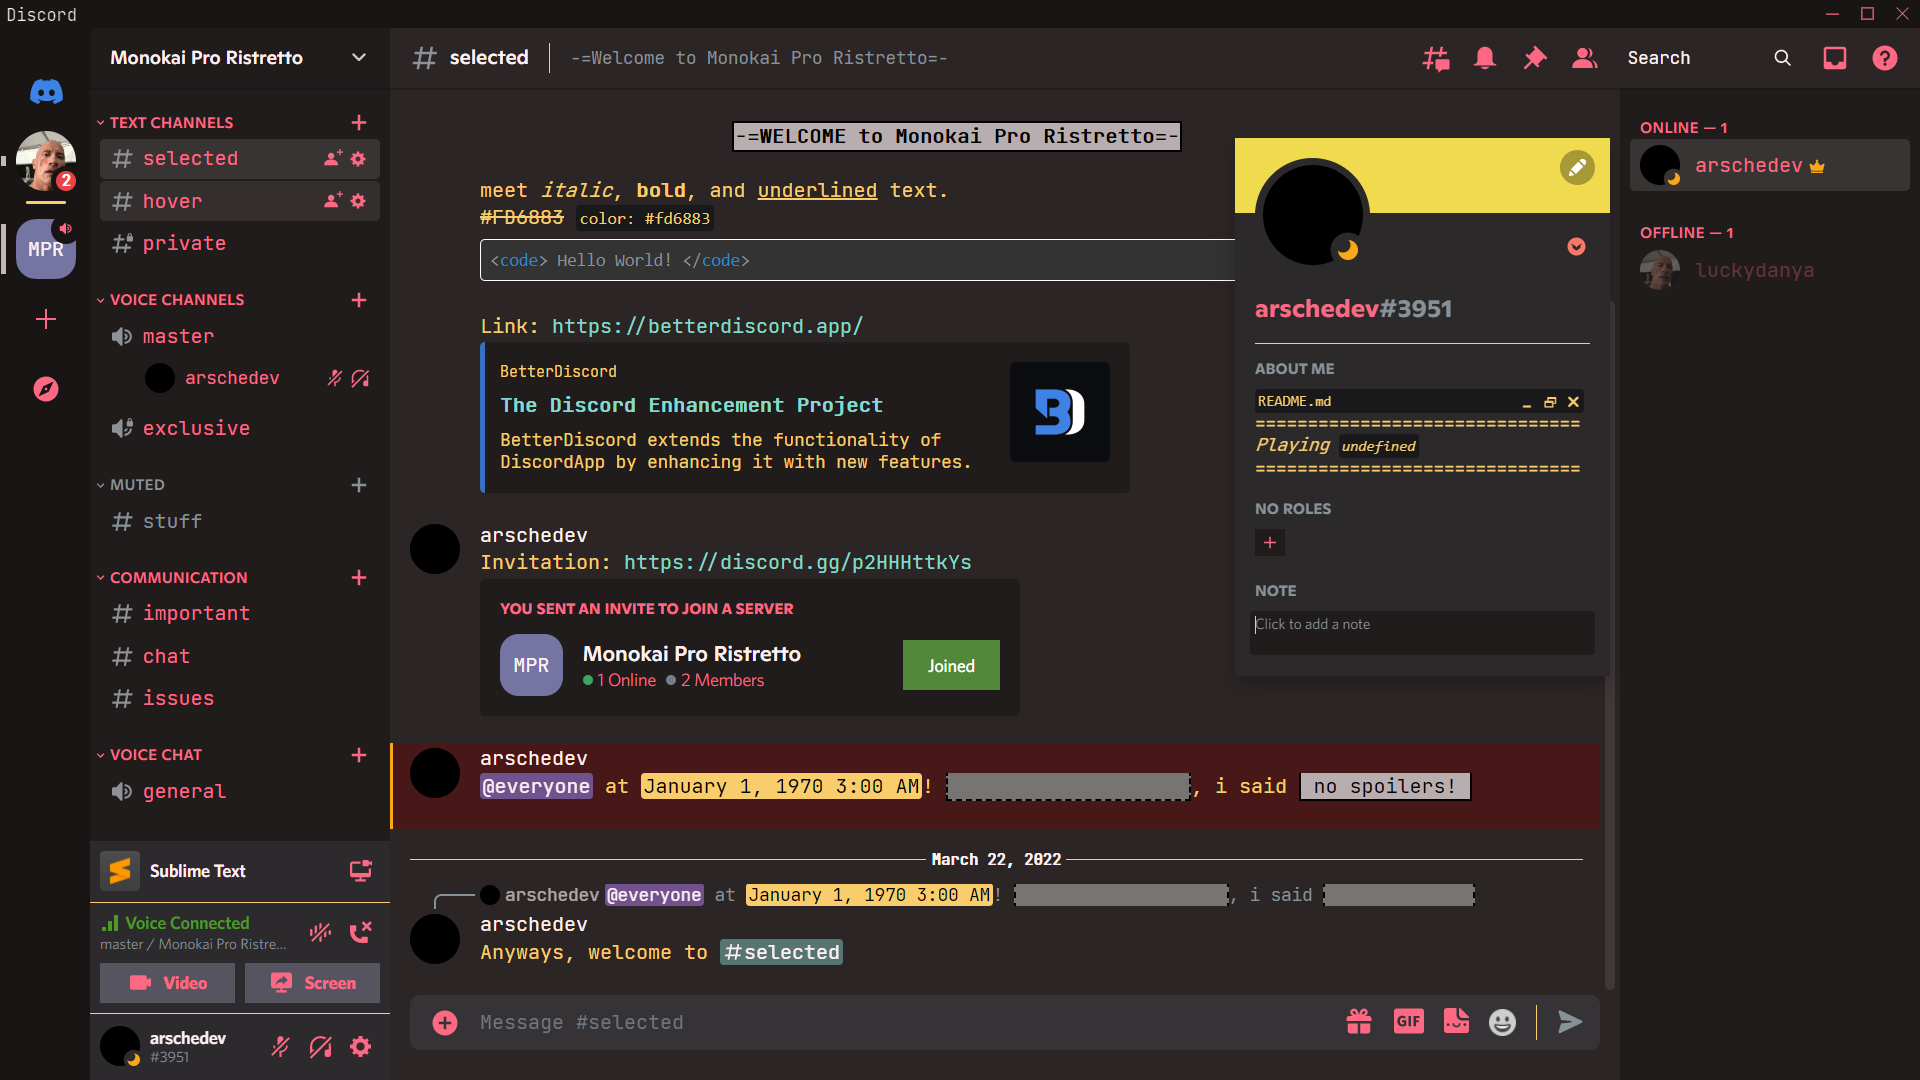Click the gift Nitro icon
This screenshot has height=1080, width=1920.
click(1359, 1021)
